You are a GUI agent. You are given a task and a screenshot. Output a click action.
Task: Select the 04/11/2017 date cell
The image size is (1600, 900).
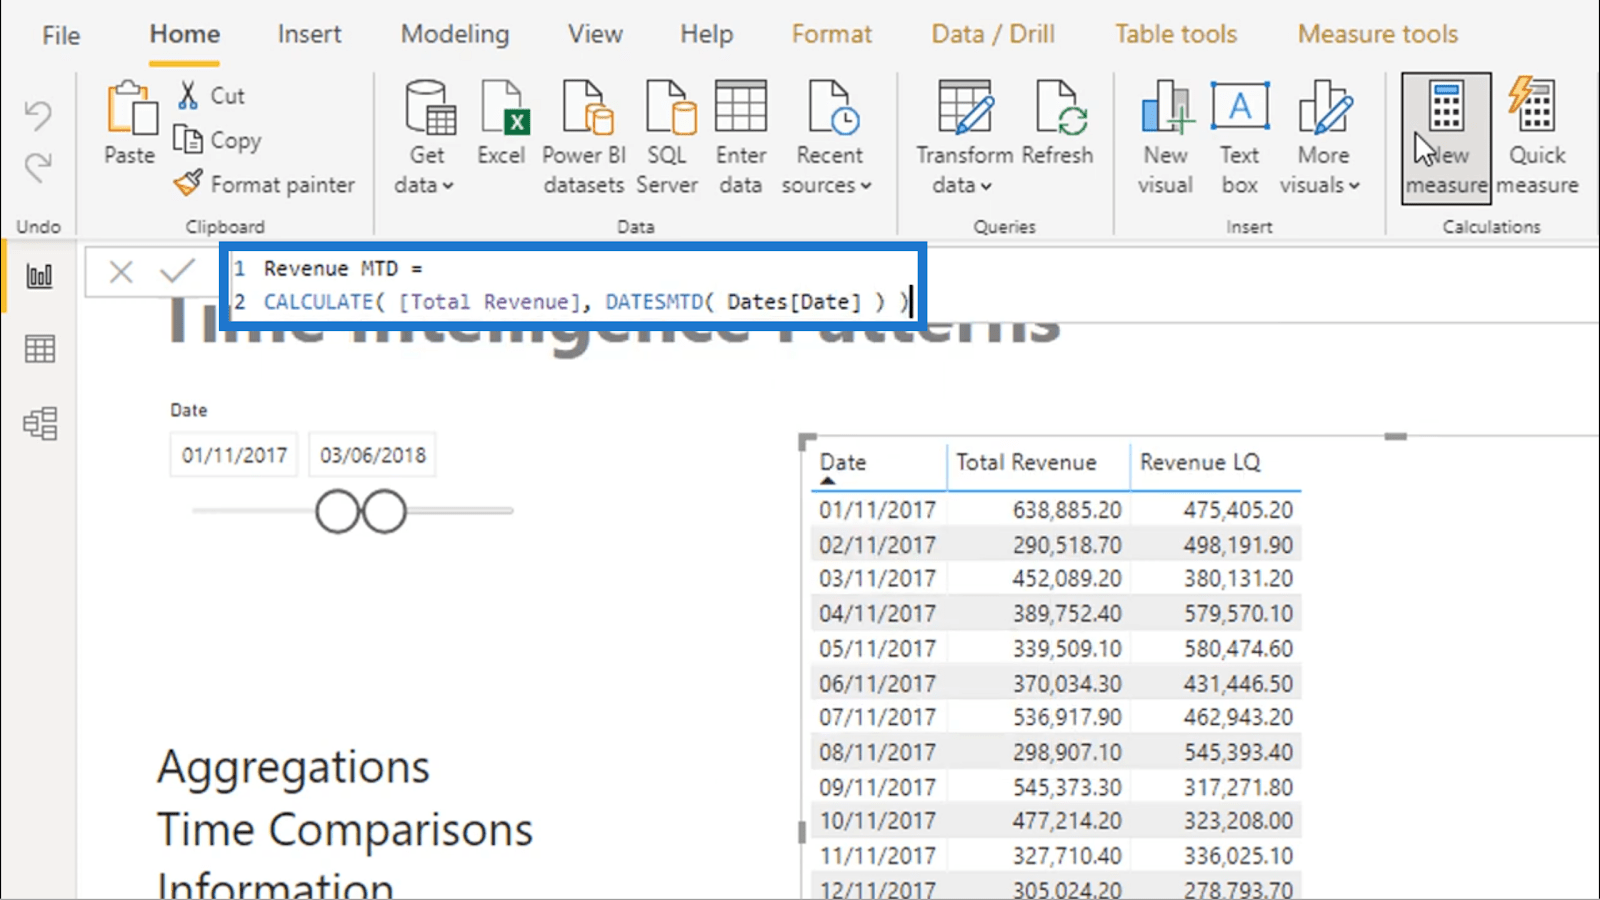[x=877, y=613]
